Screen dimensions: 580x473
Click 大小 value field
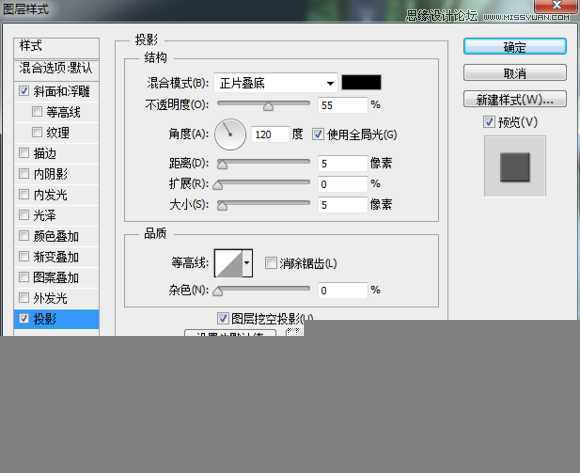pos(343,205)
